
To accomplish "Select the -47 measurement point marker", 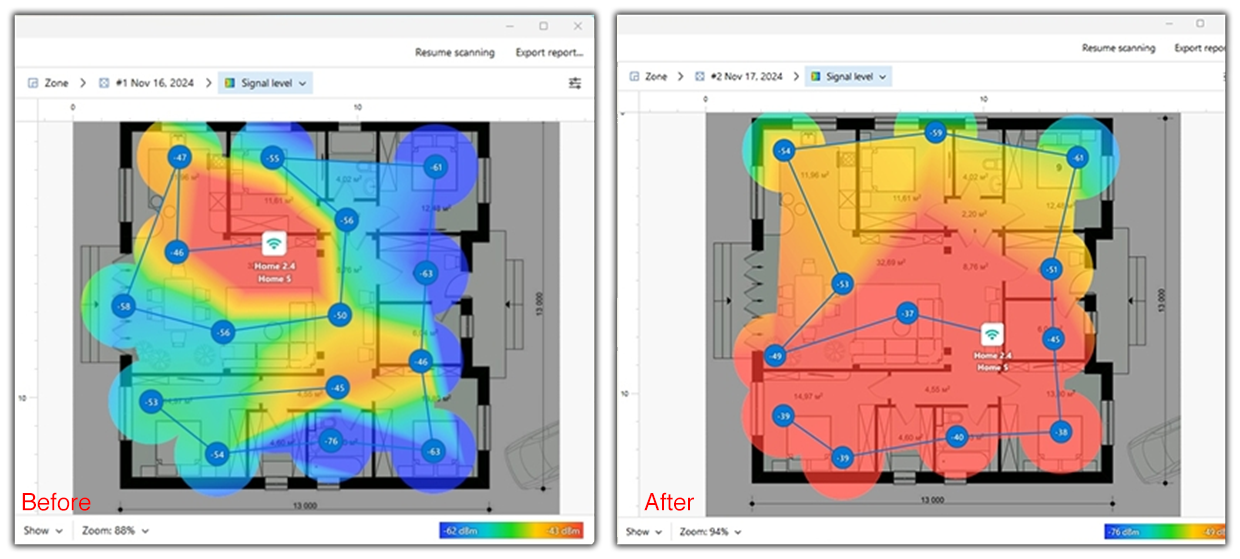I will click(x=179, y=158).
